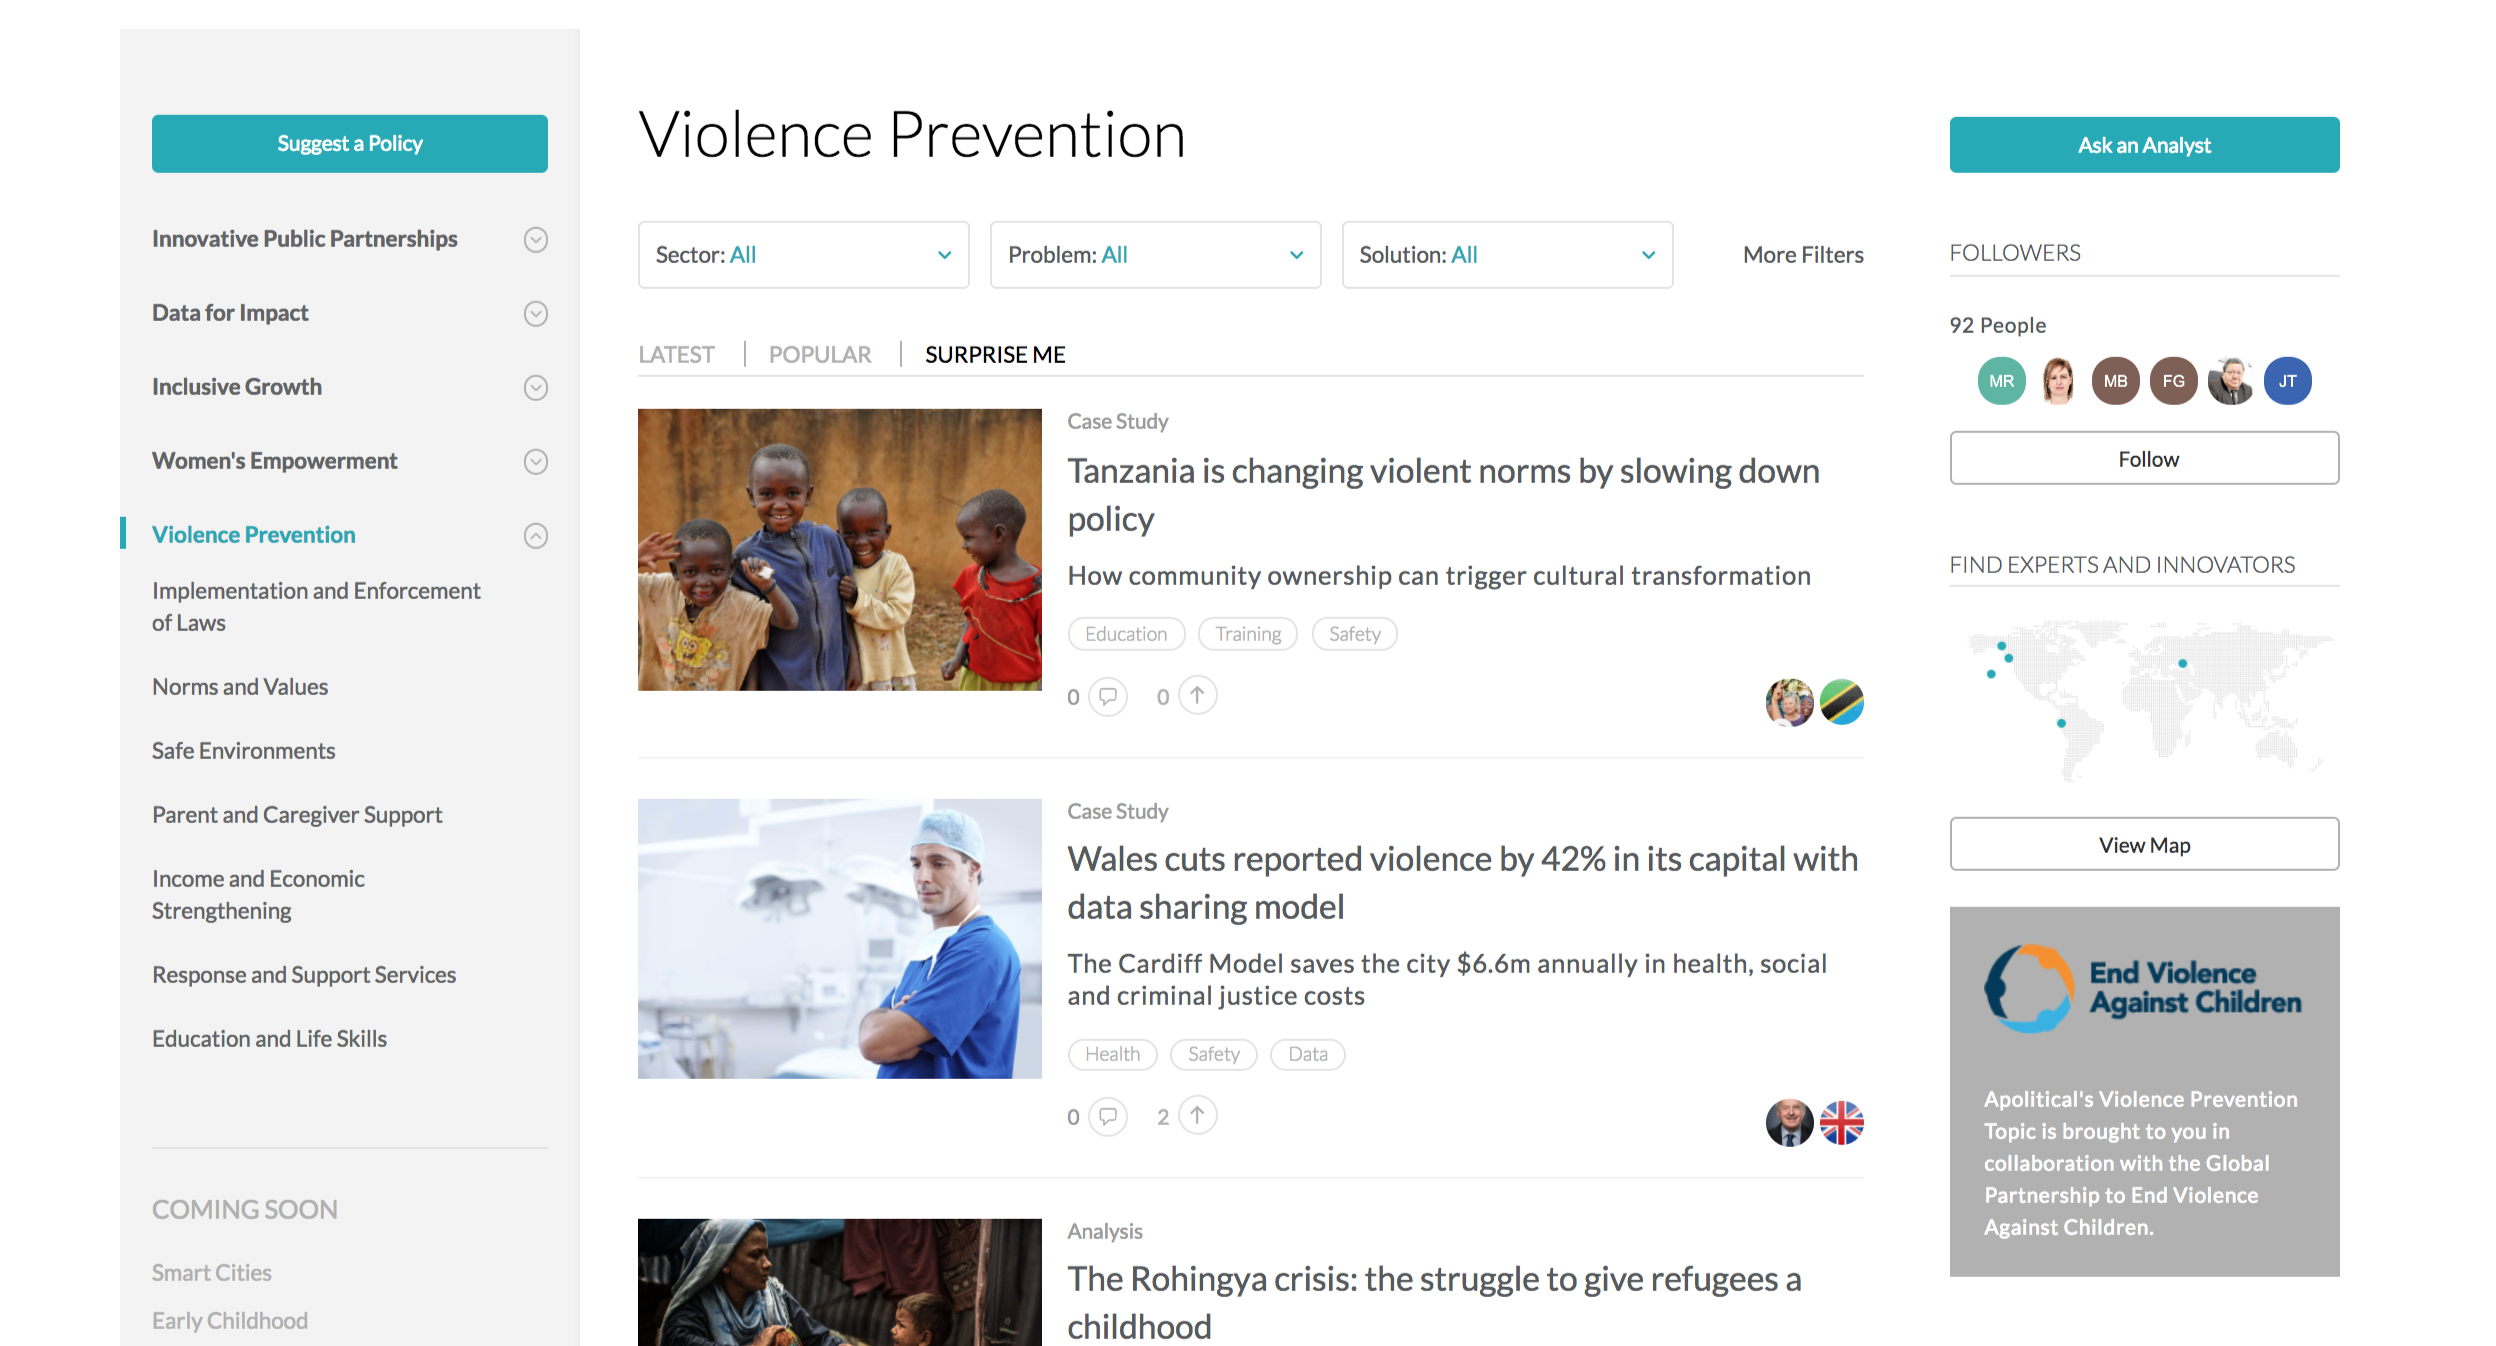Switch to the Popular tab
2496x1346 pixels.
pos(819,355)
